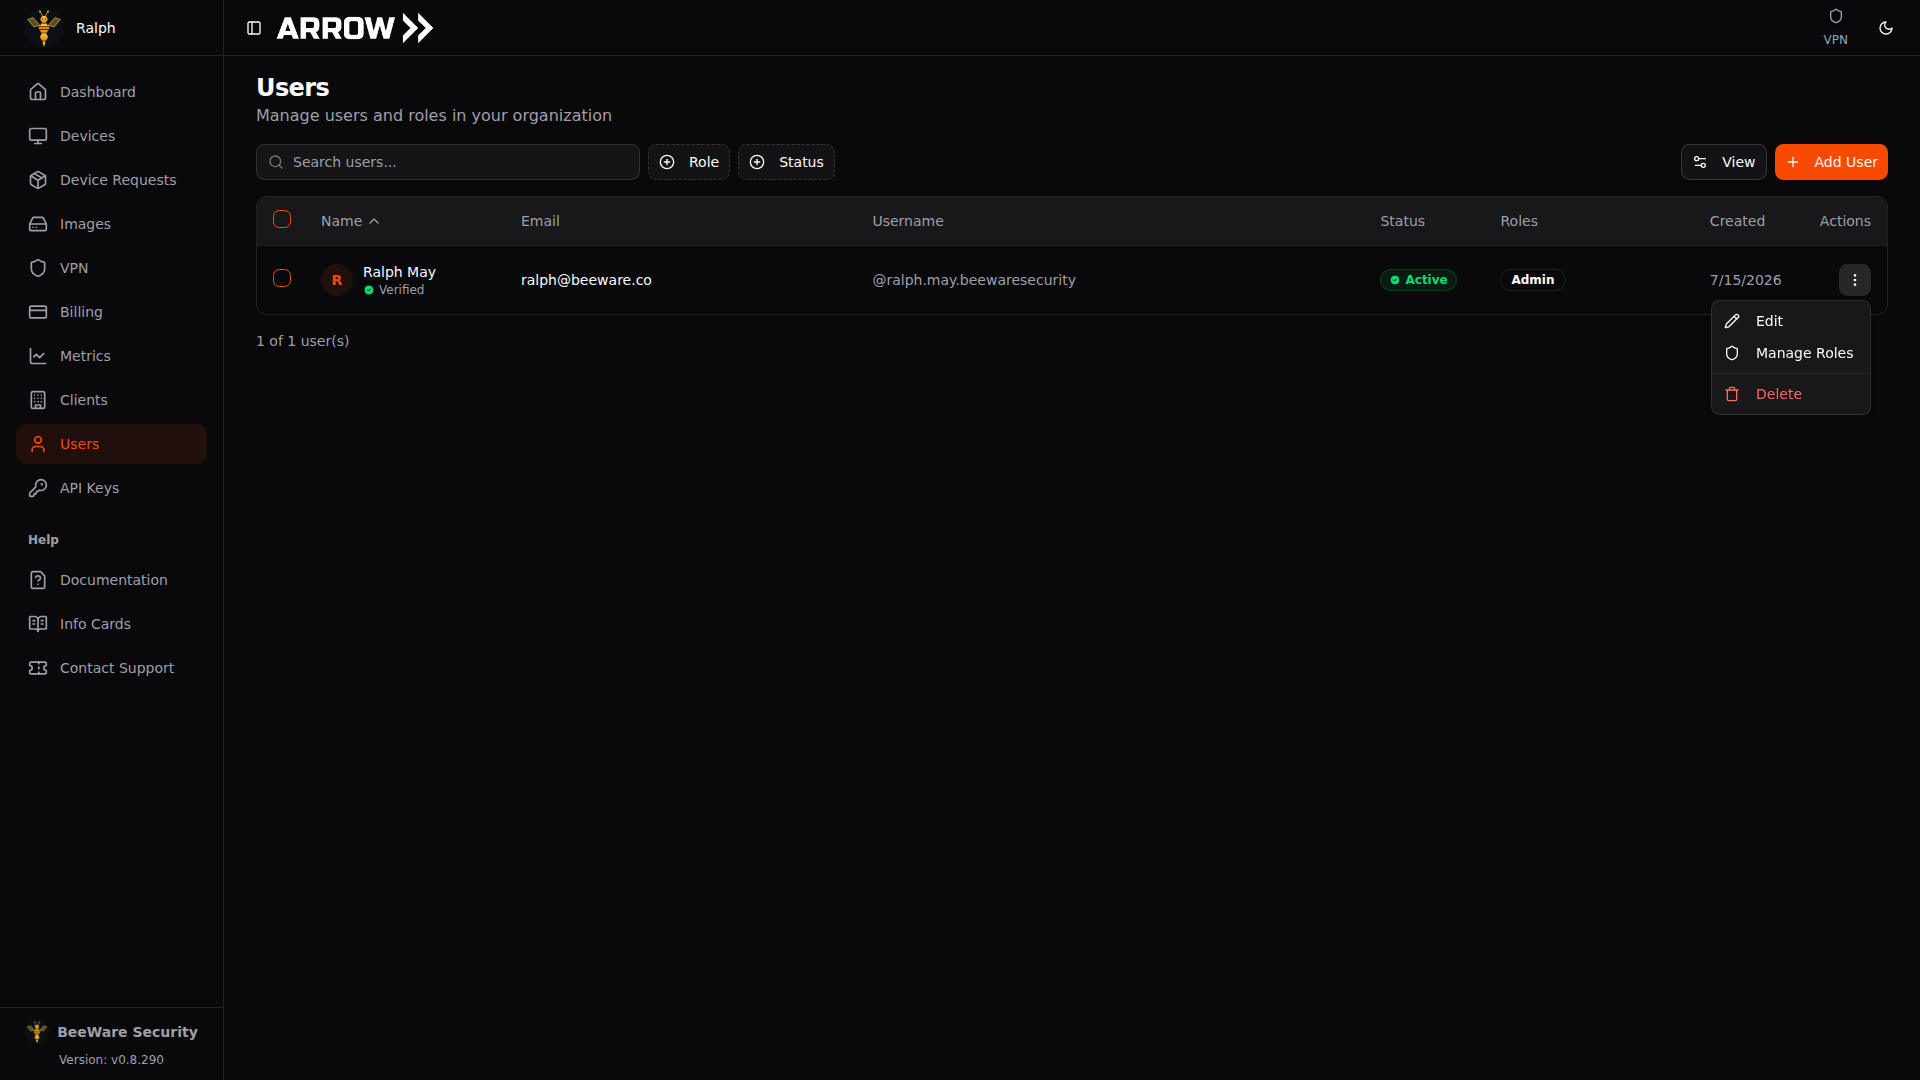Click the Documentation help file icon
1920x1080 pixels.
pyautogui.click(x=38, y=580)
